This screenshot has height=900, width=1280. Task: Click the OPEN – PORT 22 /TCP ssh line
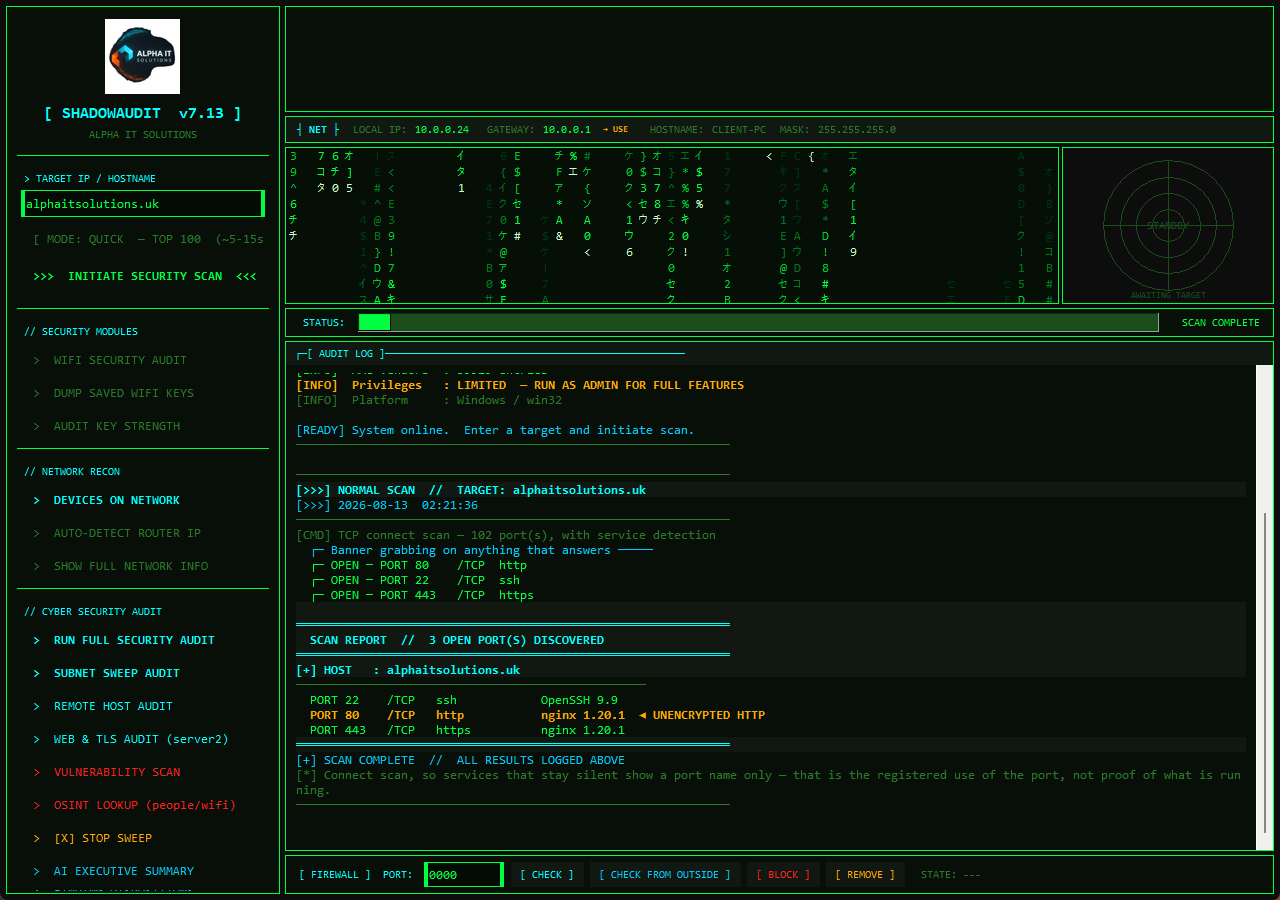(x=417, y=580)
